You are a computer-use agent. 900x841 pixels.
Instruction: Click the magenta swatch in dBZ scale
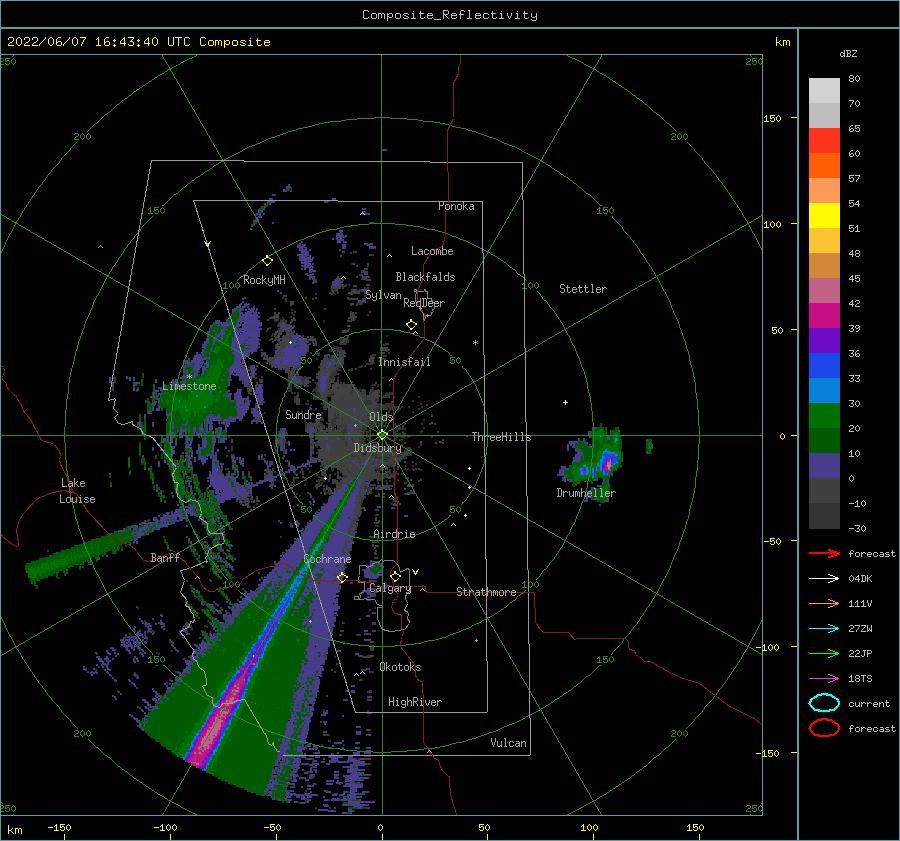coord(824,316)
